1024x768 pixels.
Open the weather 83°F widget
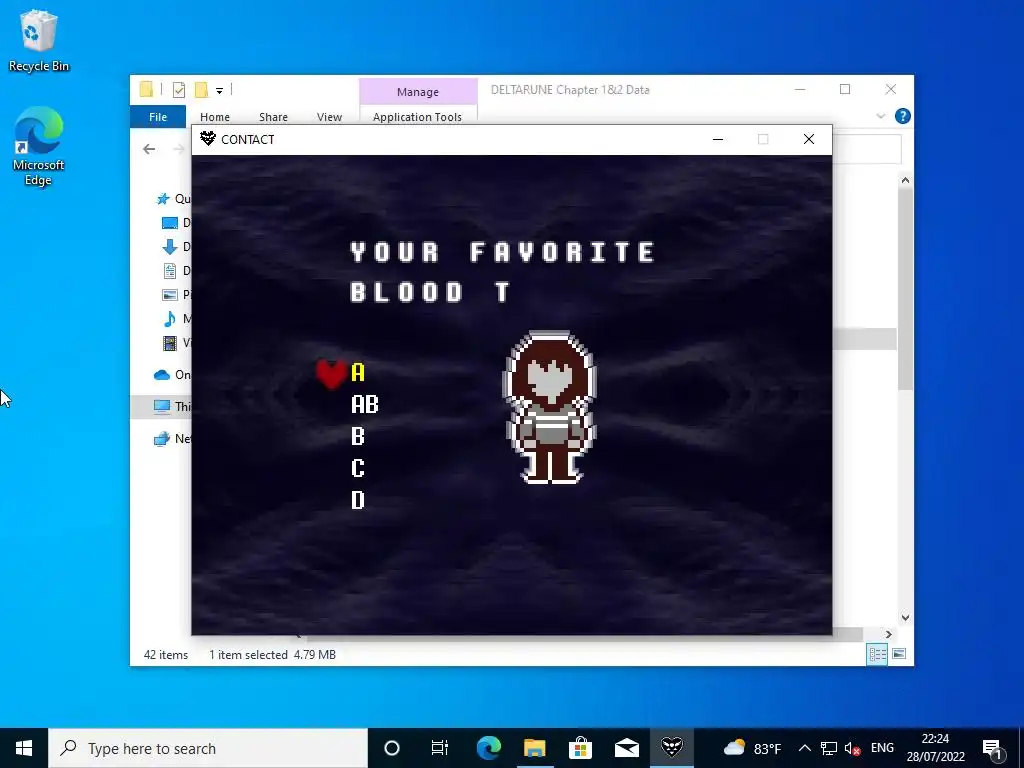752,748
